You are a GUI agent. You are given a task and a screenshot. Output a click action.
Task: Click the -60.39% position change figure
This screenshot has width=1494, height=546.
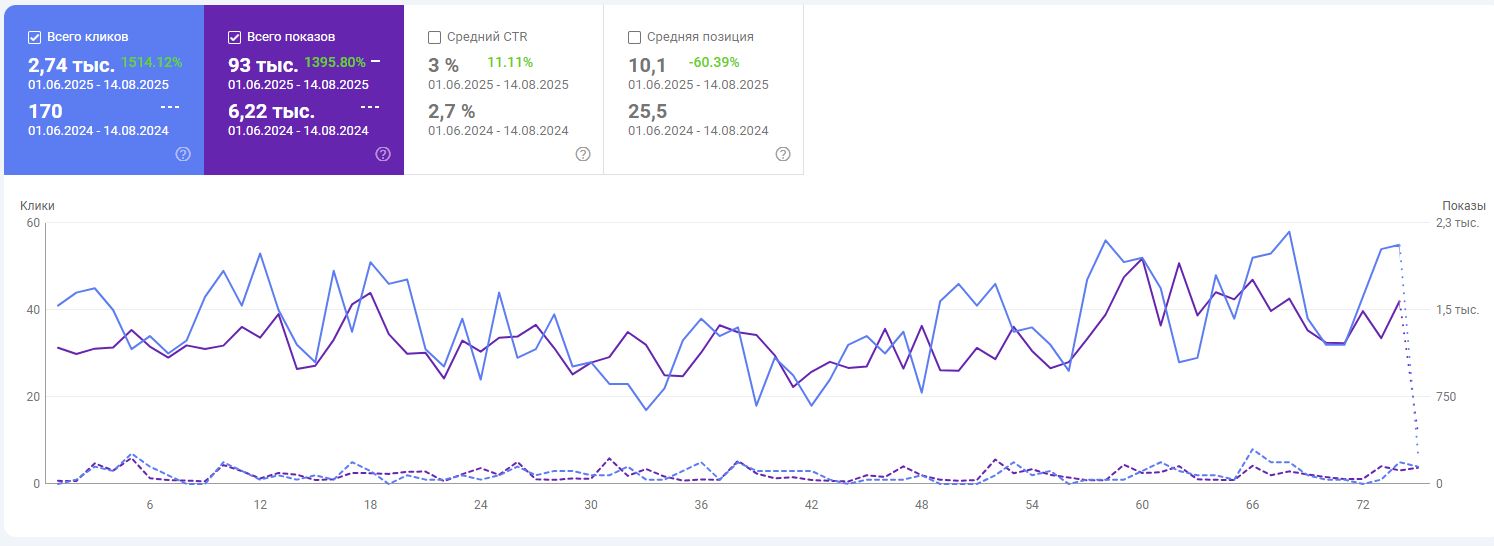[x=714, y=62]
